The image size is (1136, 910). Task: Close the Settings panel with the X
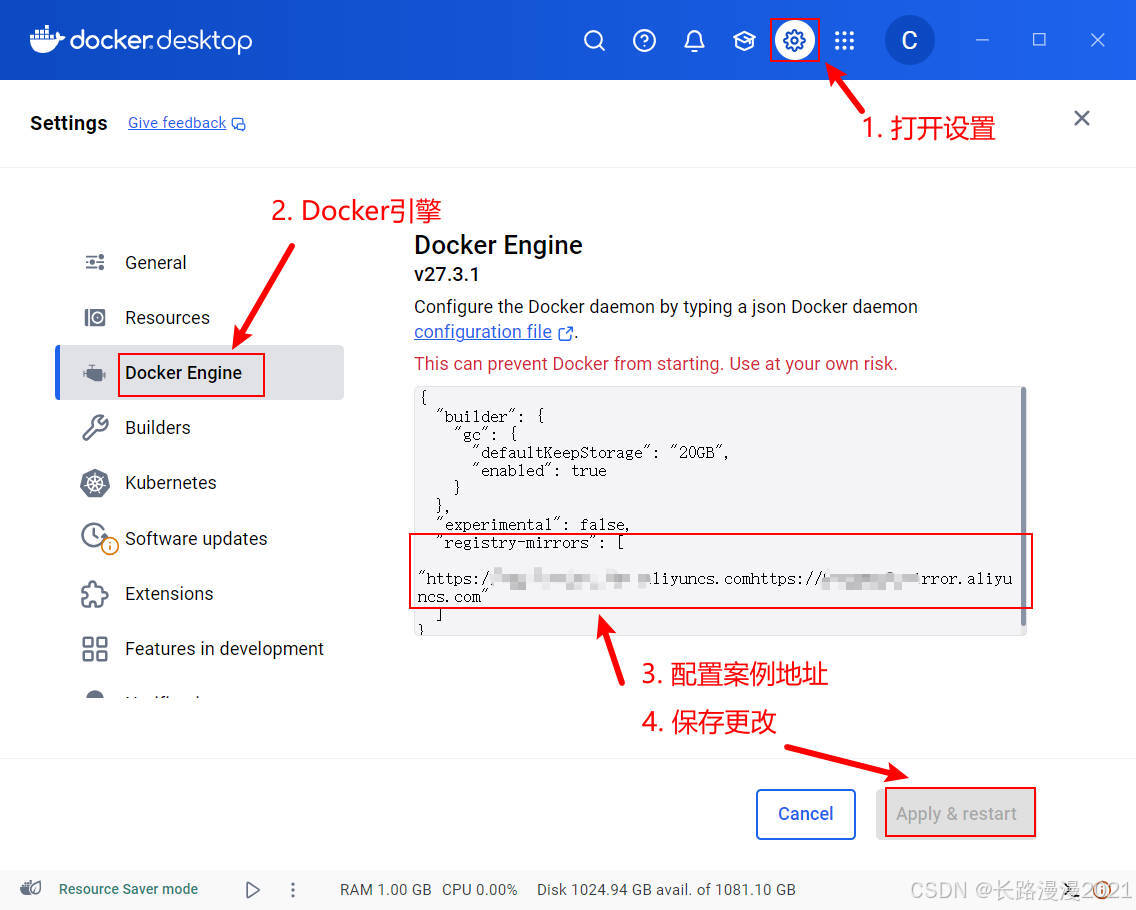[1082, 118]
